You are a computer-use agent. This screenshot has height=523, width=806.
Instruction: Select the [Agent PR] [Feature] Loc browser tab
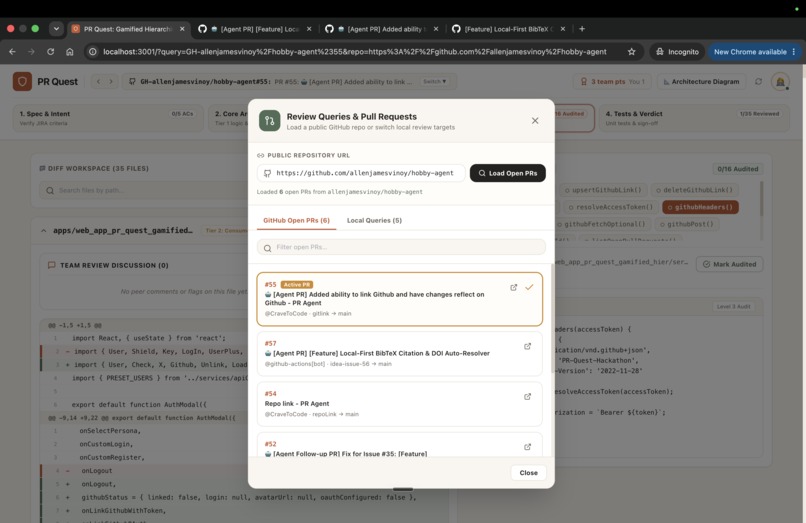click(255, 29)
